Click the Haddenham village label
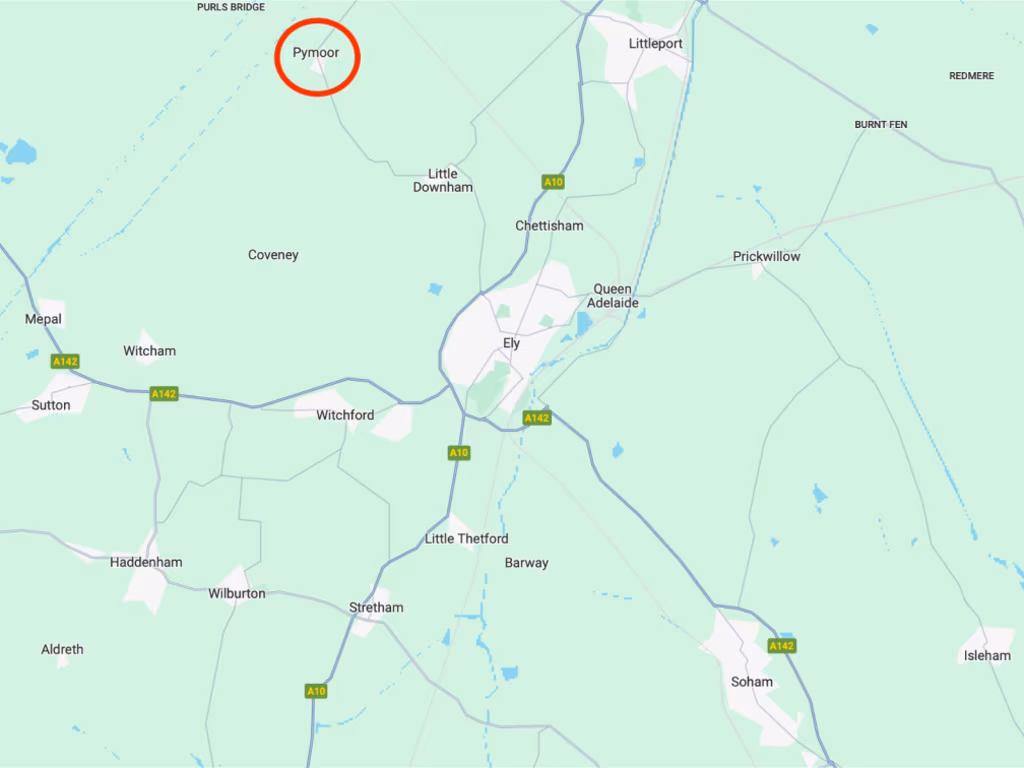1024x768 pixels. coord(146,562)
